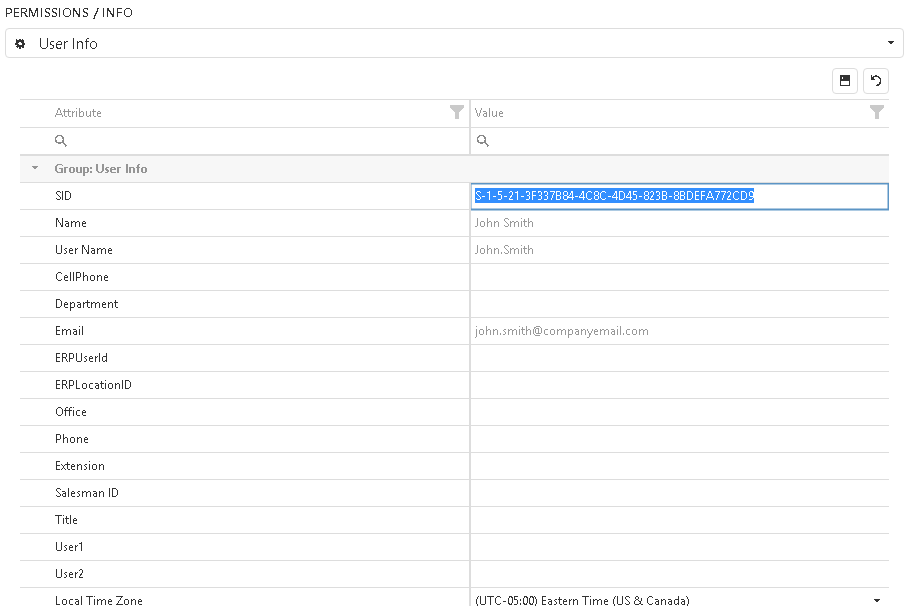Select the User Name attribute label
The width and height of the screenshot is (909, 606).
coord(83,250)
